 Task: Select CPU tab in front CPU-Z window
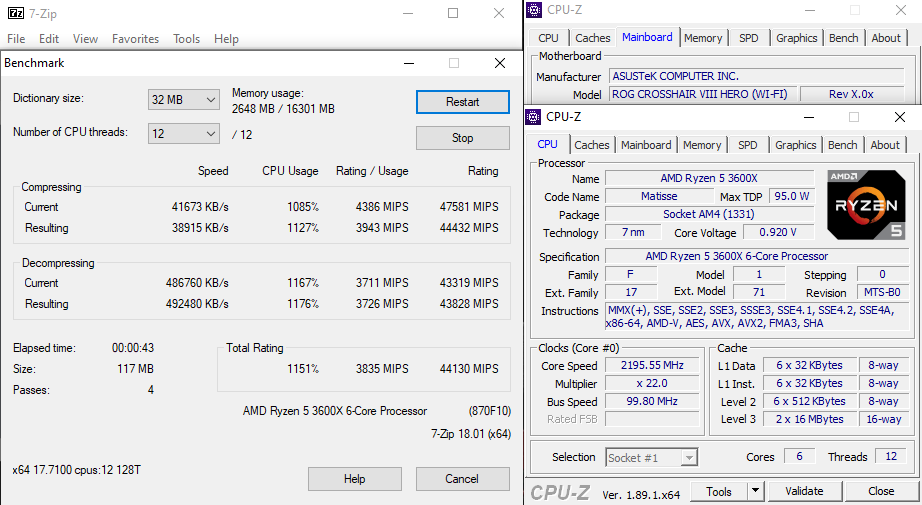[x=547, y=144]
